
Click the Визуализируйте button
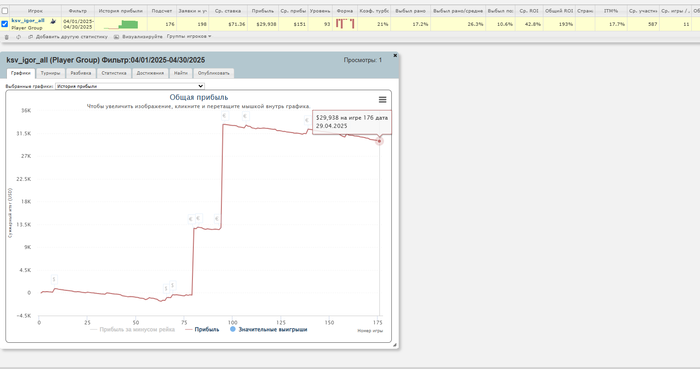(x=138, y=37)
